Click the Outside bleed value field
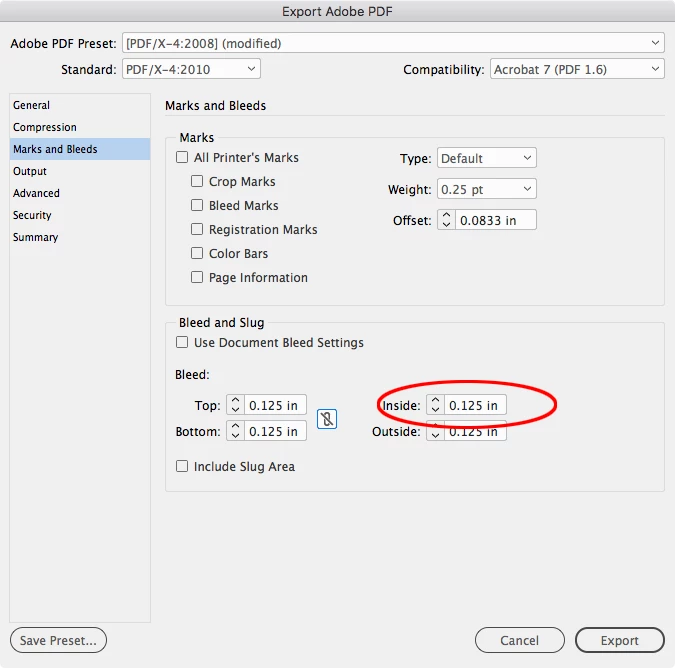Viewport: 675px width, 668px height. click(475, 431)
